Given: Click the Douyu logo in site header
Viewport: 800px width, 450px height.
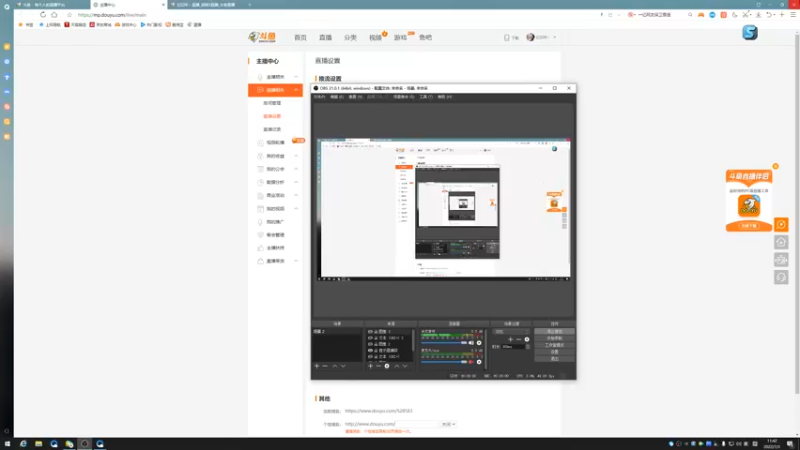Looking at the screenshot, I should [262, 37].
